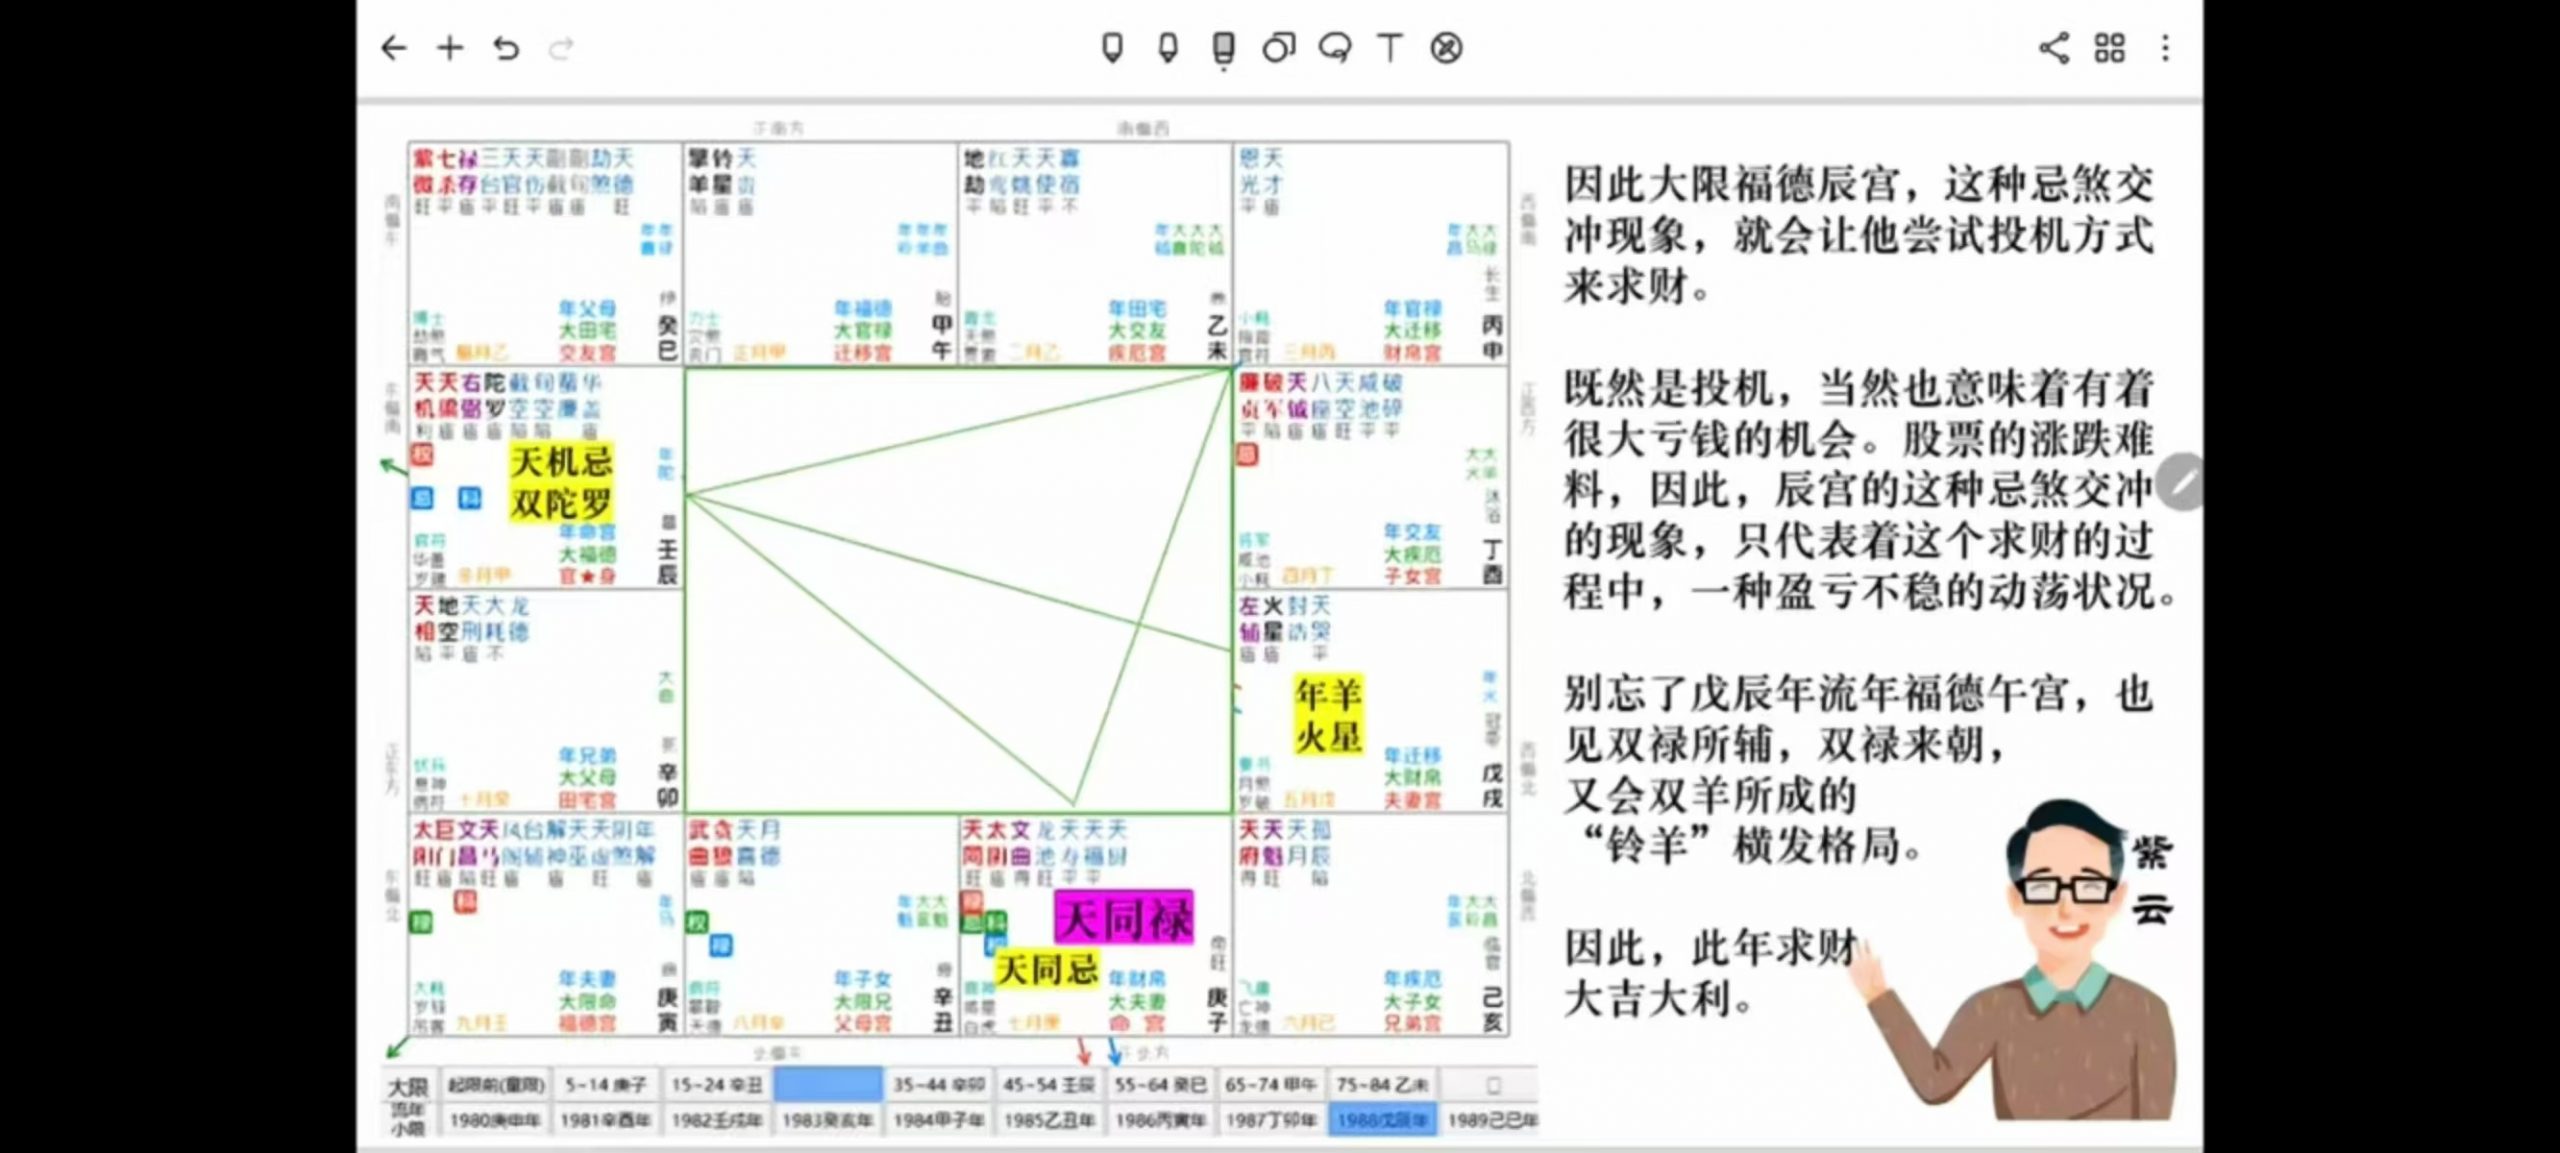Select the second pencil tool
This screenshot has width=2560, height=1153.
click(1167, 48)
